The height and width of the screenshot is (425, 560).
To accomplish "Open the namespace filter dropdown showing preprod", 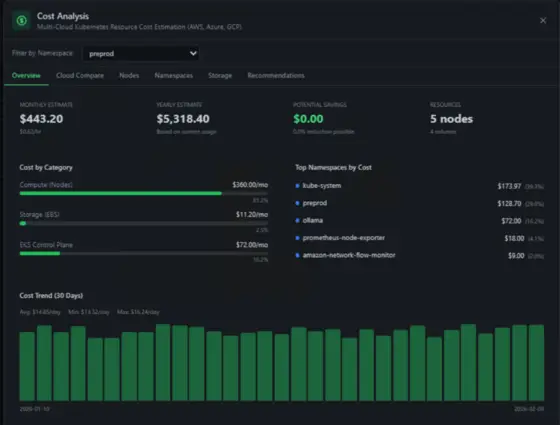I will [x=141, y=54].
